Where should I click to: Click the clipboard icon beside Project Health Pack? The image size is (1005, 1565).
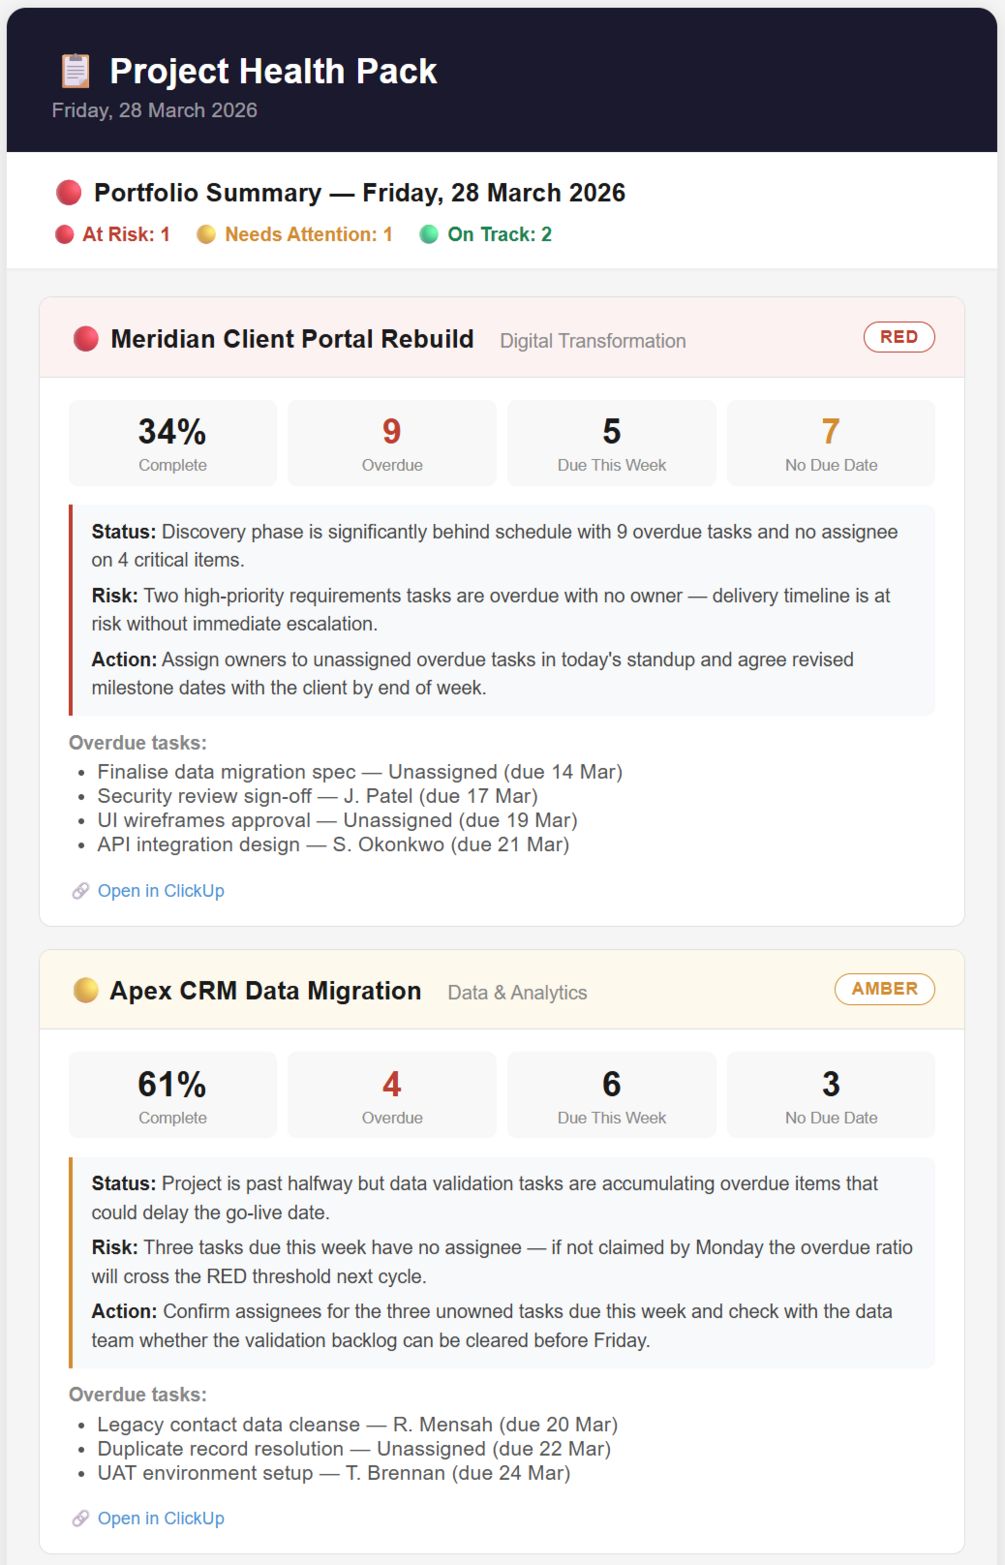point(75,71)
